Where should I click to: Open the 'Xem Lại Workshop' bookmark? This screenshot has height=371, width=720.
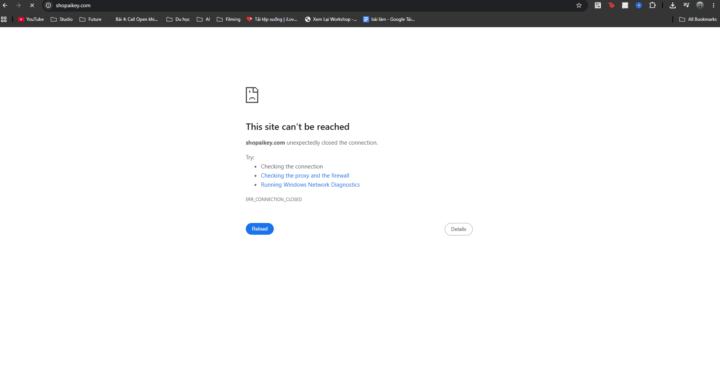pyautogui.click(x=331, y=19)
